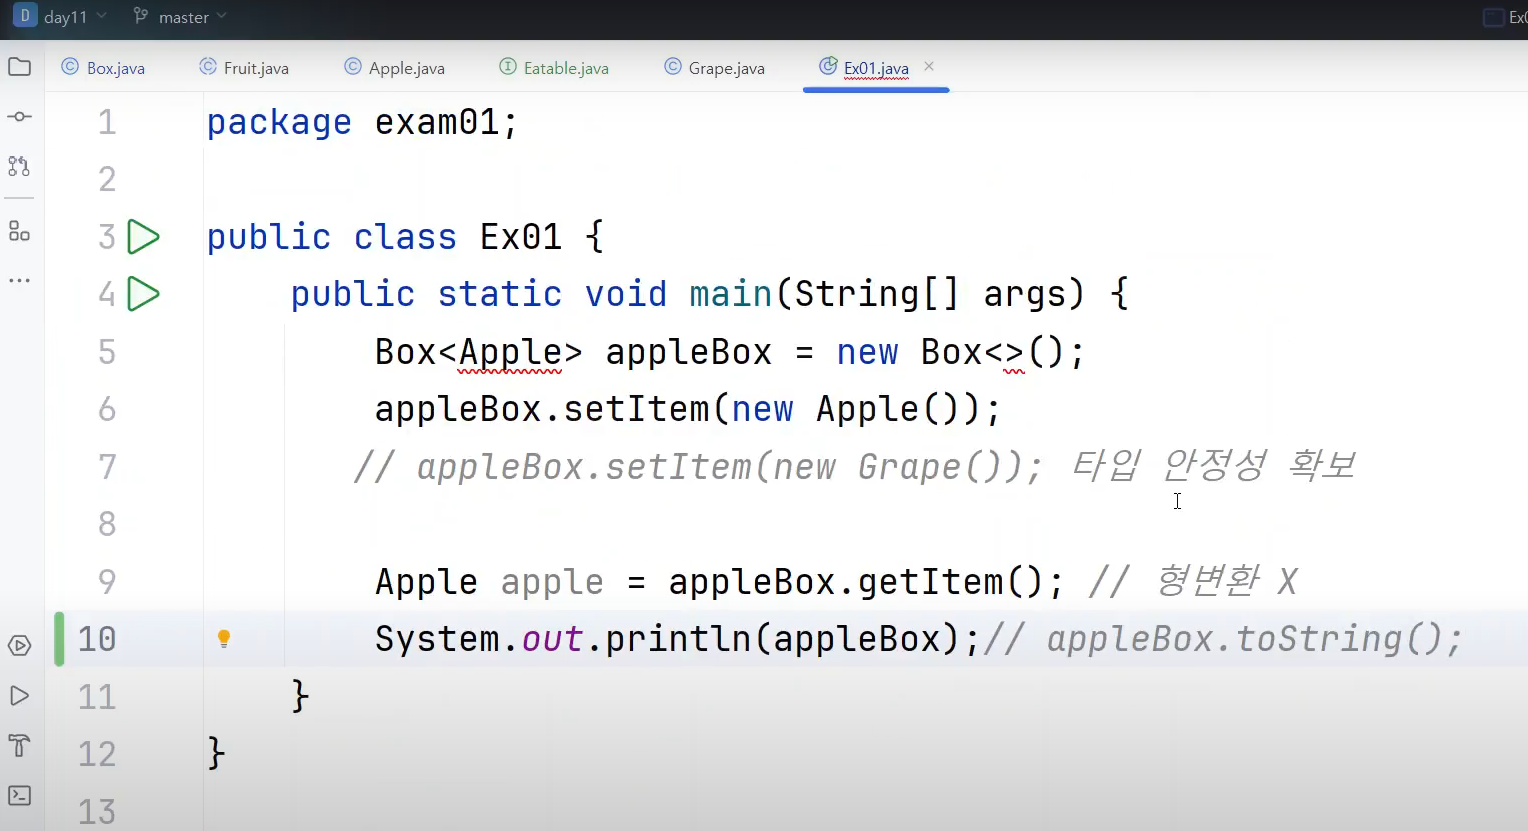Image resolution: width=1528 pixels, height=831 pixels.
Task: Open the Pull Requests tool window icon
Action: click(19, 166)
